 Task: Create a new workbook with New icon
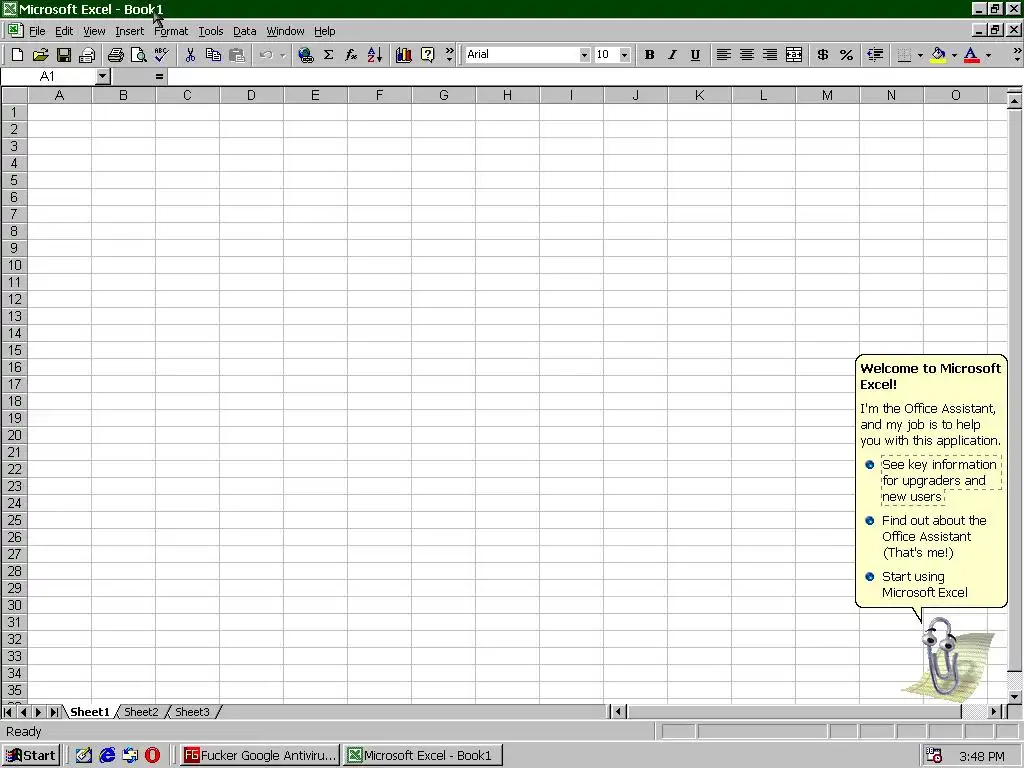(18, 55)
